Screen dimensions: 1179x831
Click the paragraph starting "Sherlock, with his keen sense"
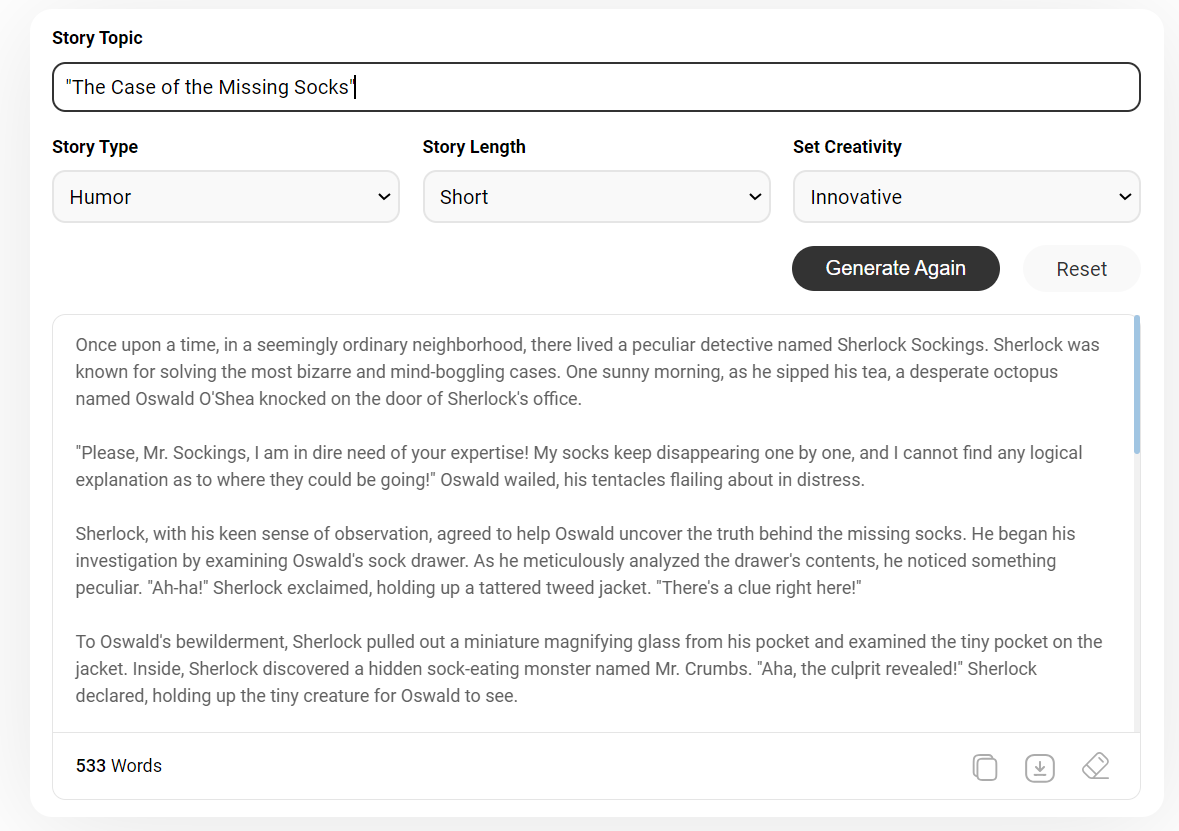(575, 560)
